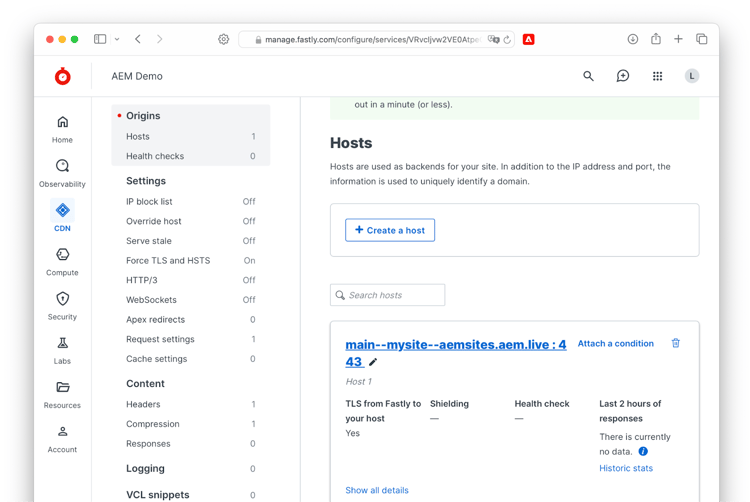Image resolution: width=750 pixels, height=502 pixels.
Task: Open VCL snippets section
Action: pyautogui.click(x=190, y=495)
